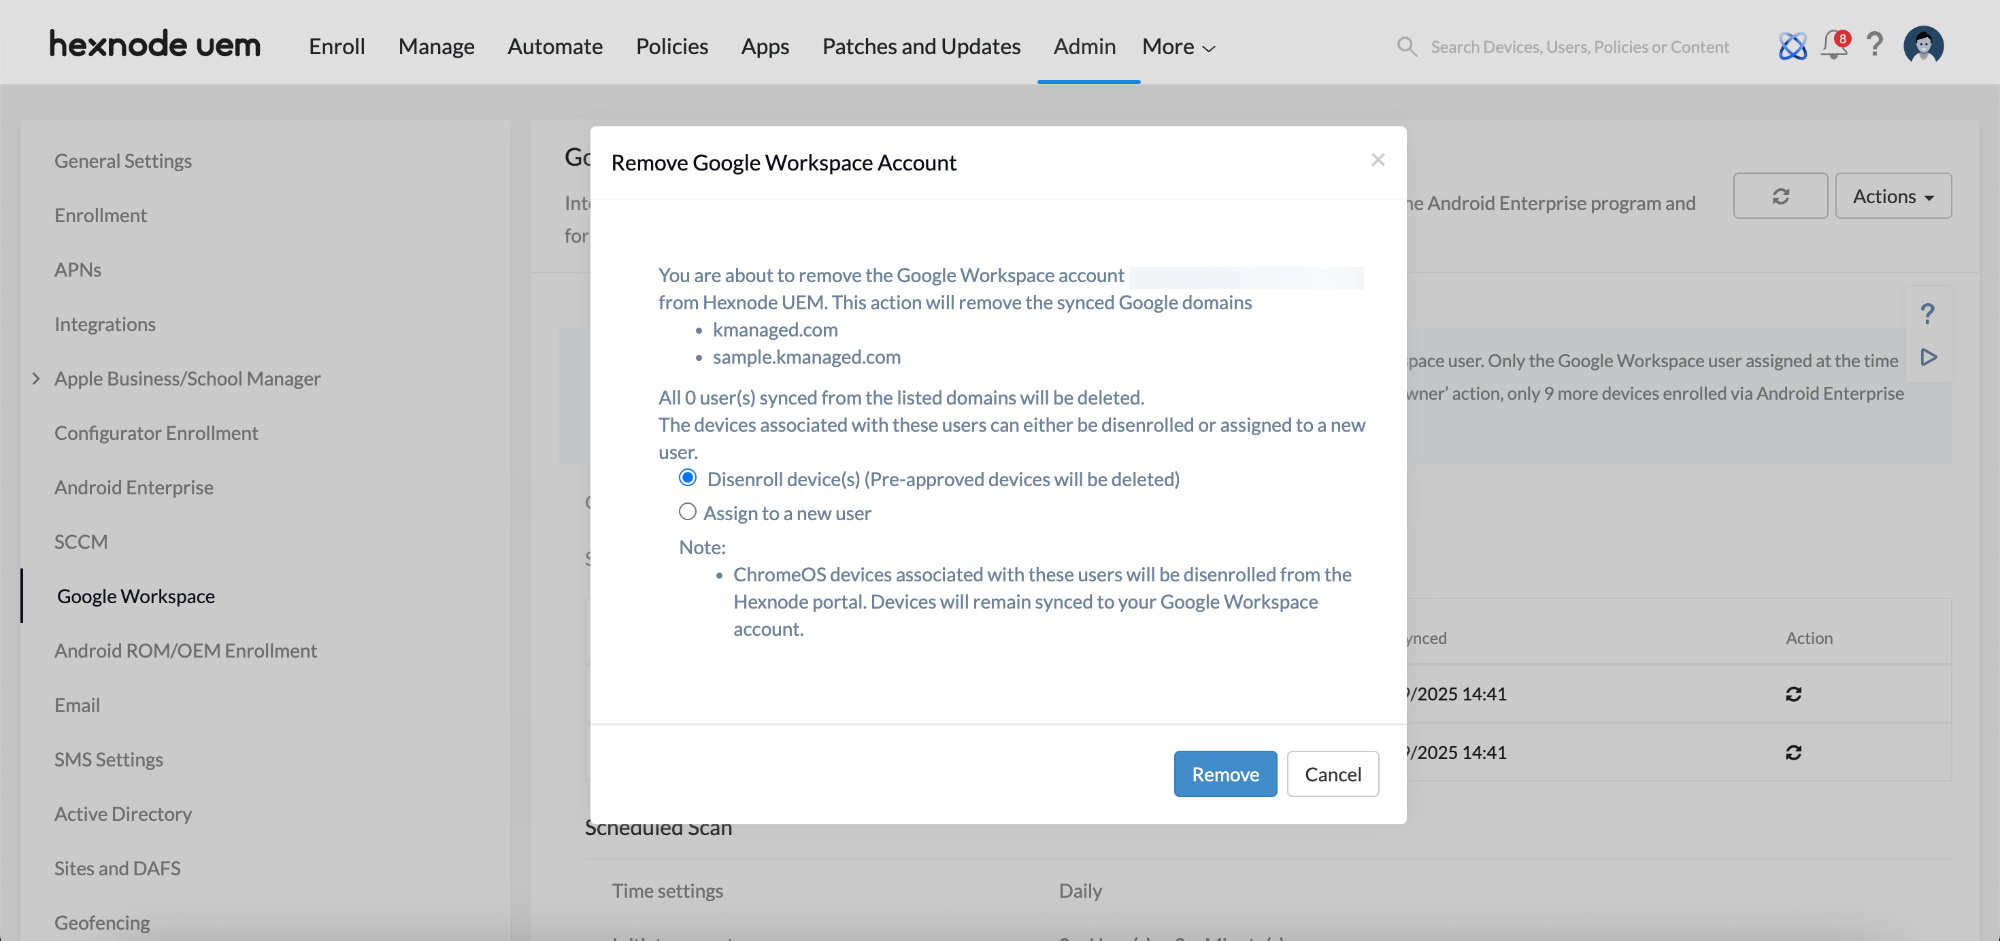
Task: Click the Remove Google Workspace Account title
Action: (784, 163)
